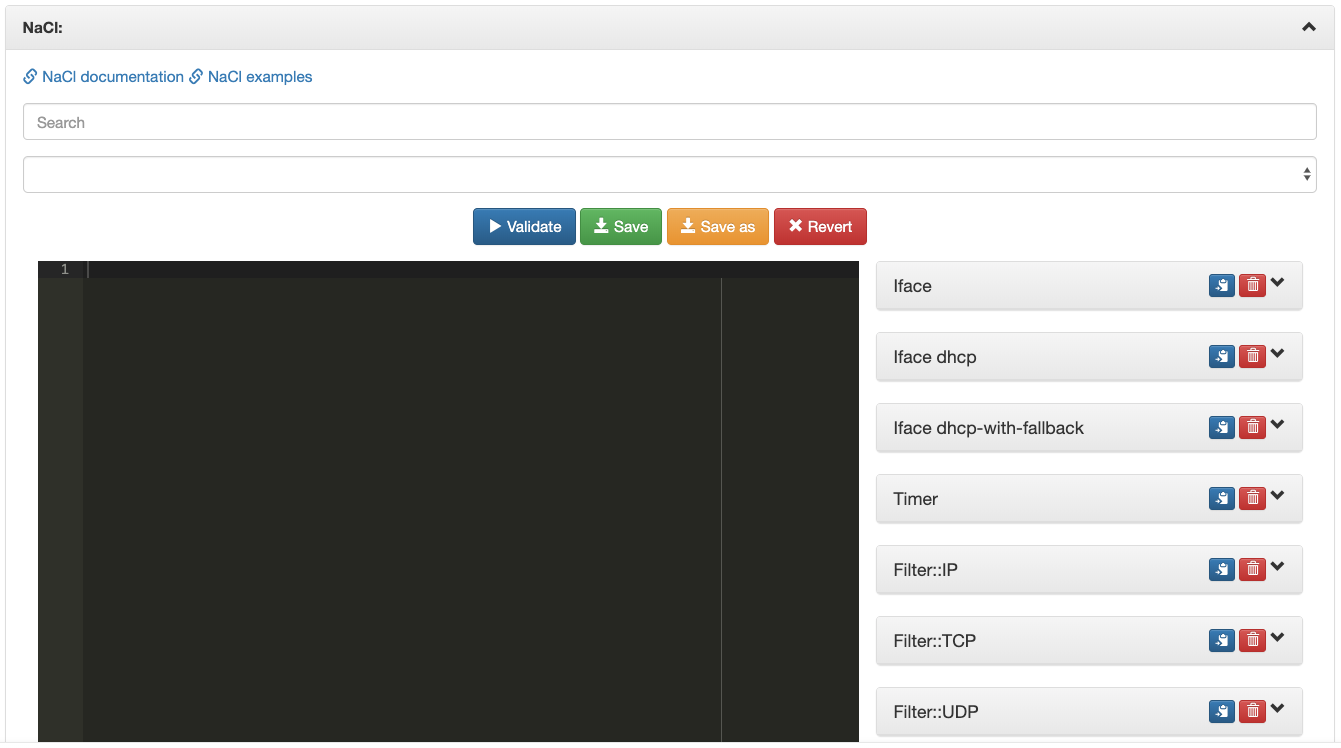Expand the Filter::TCP panel
This screenshot has height=748, width=1341.
(1277, 638)
